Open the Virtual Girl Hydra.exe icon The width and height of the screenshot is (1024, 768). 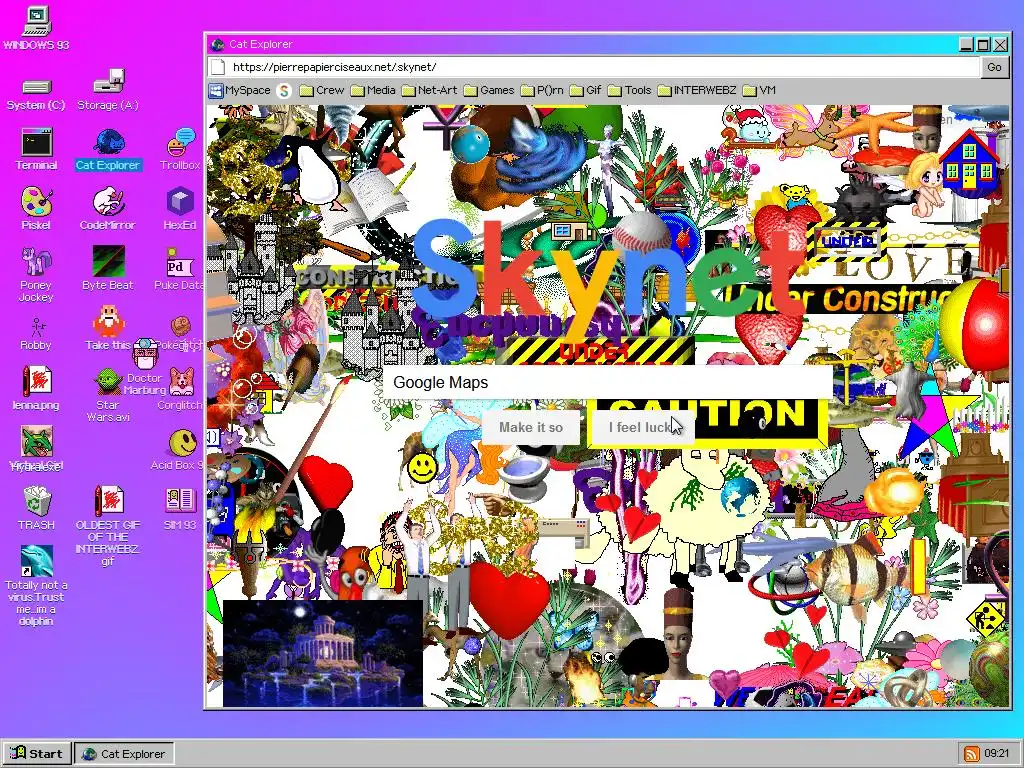(36, 449)
